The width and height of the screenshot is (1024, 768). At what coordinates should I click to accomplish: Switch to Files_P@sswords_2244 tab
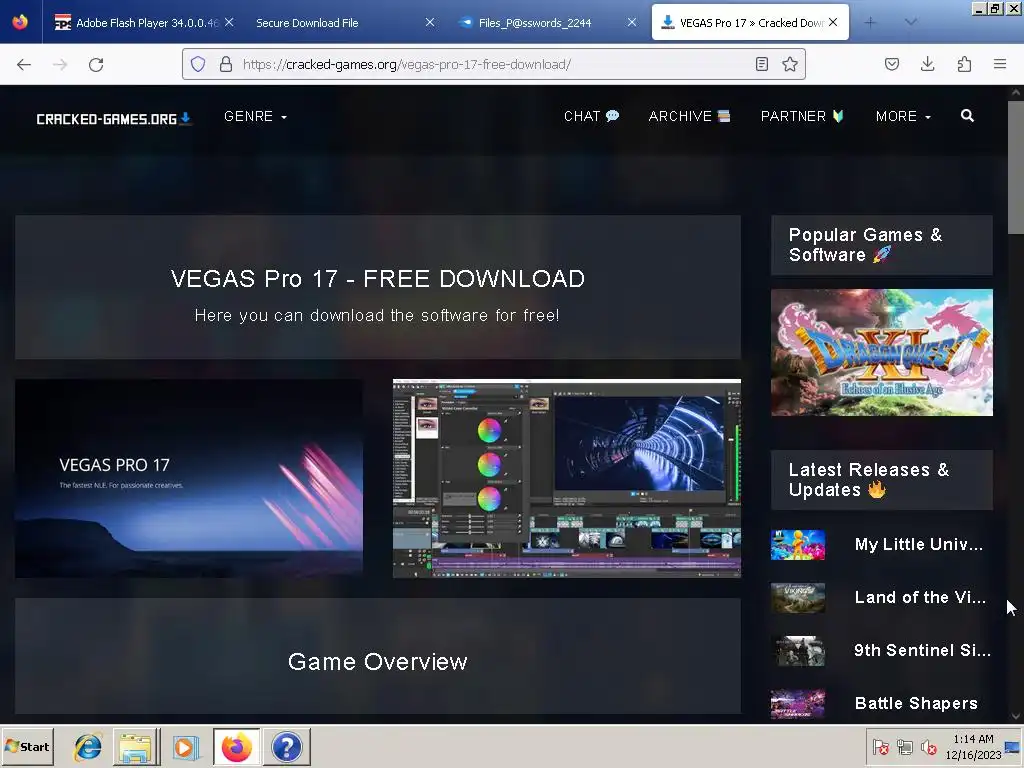[x=535, y=23]
